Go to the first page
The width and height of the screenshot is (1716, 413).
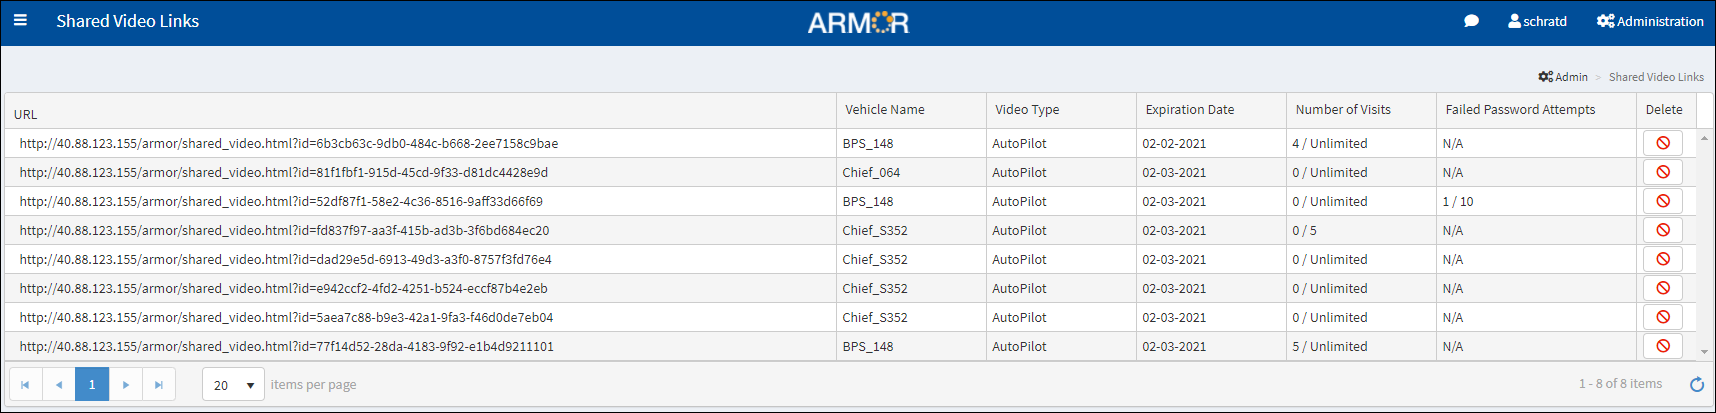pyautogui.click(x=25, y=385)
